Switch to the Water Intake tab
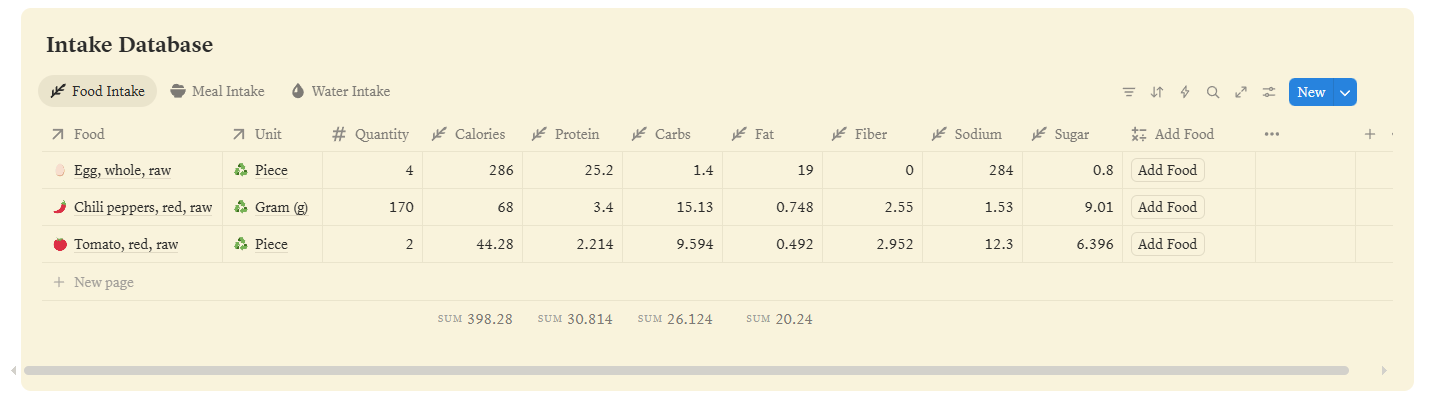 point(341,91)
